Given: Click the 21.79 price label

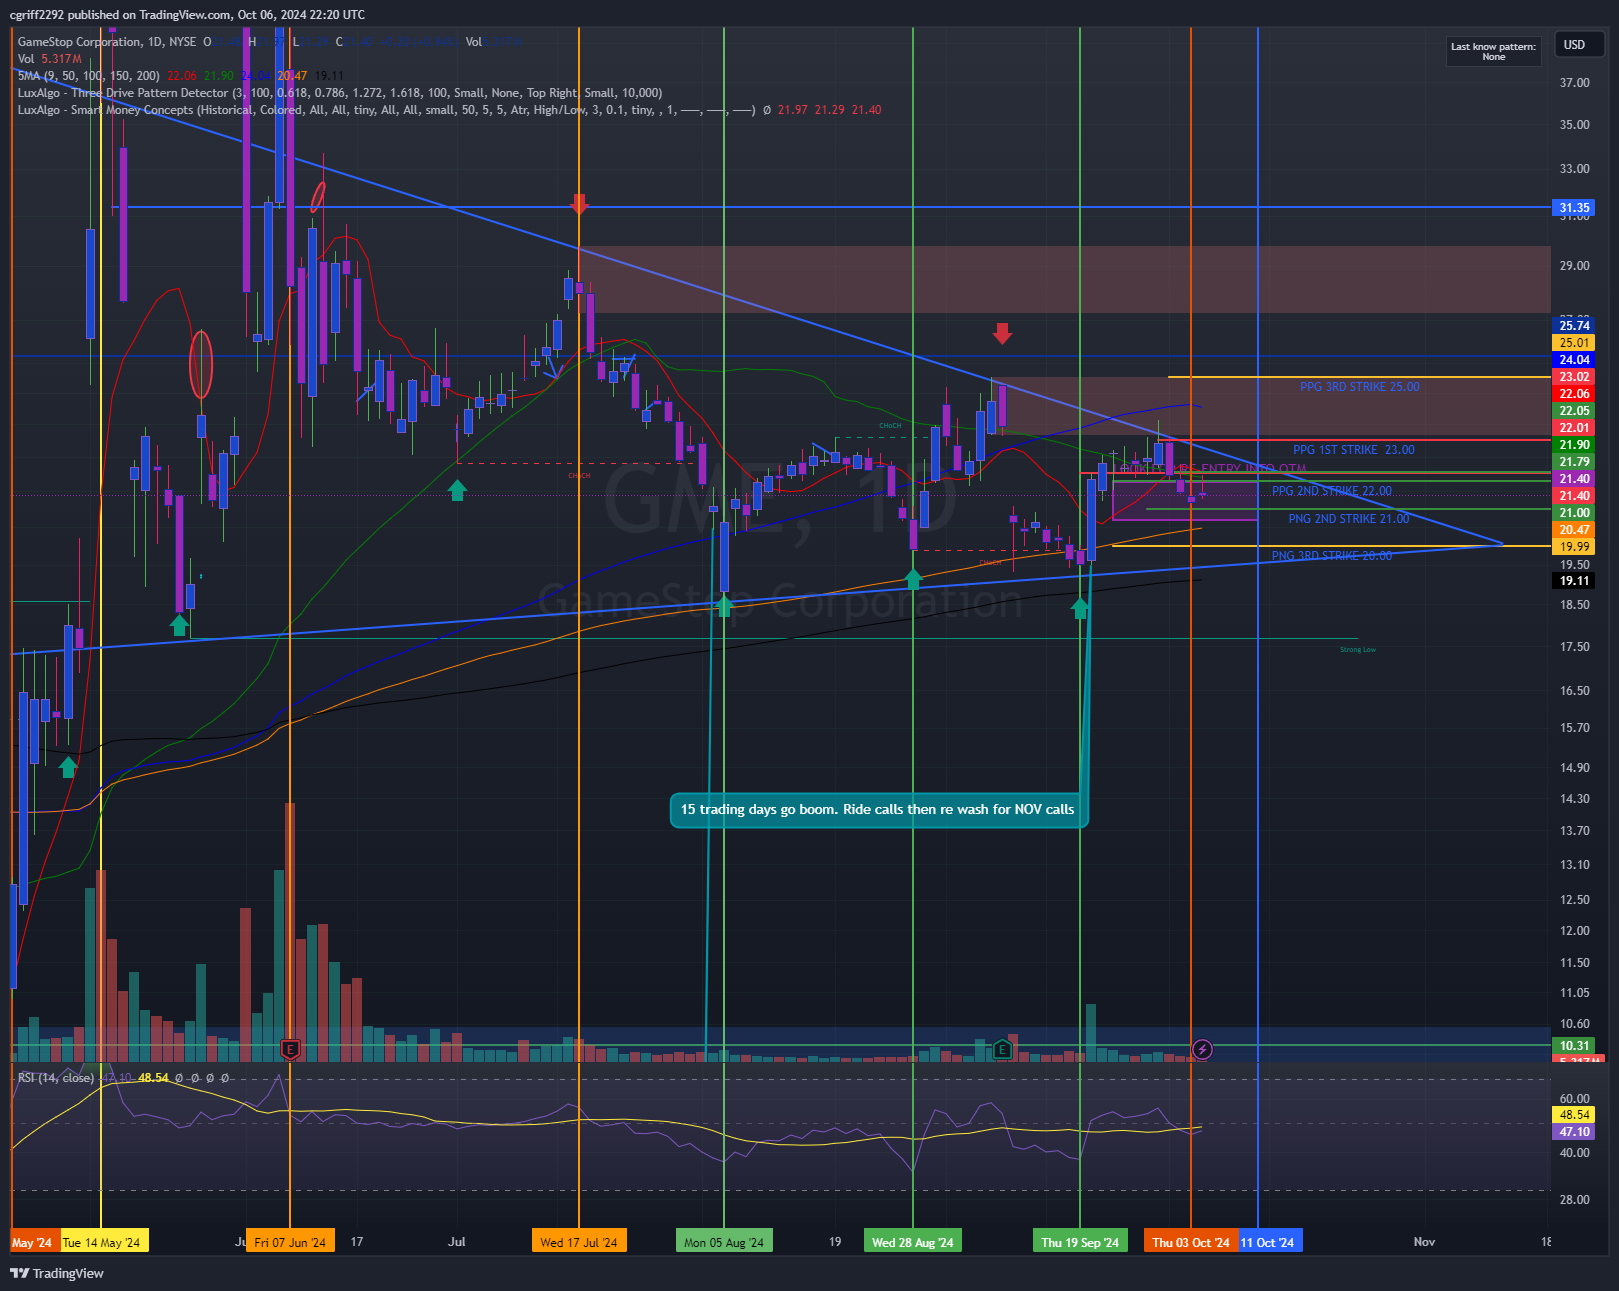Looking at the screenshot, I should click(1574, 461).
